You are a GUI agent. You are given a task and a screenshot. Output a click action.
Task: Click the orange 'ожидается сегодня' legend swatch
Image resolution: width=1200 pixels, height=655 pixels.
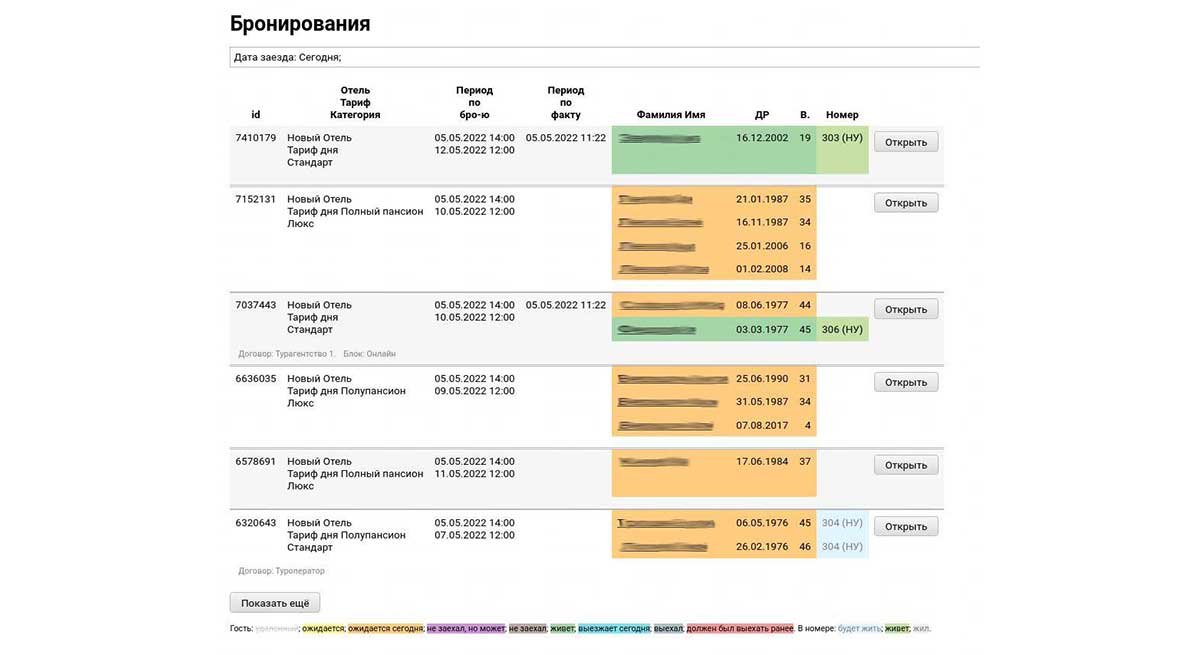(x=385, y=629)
